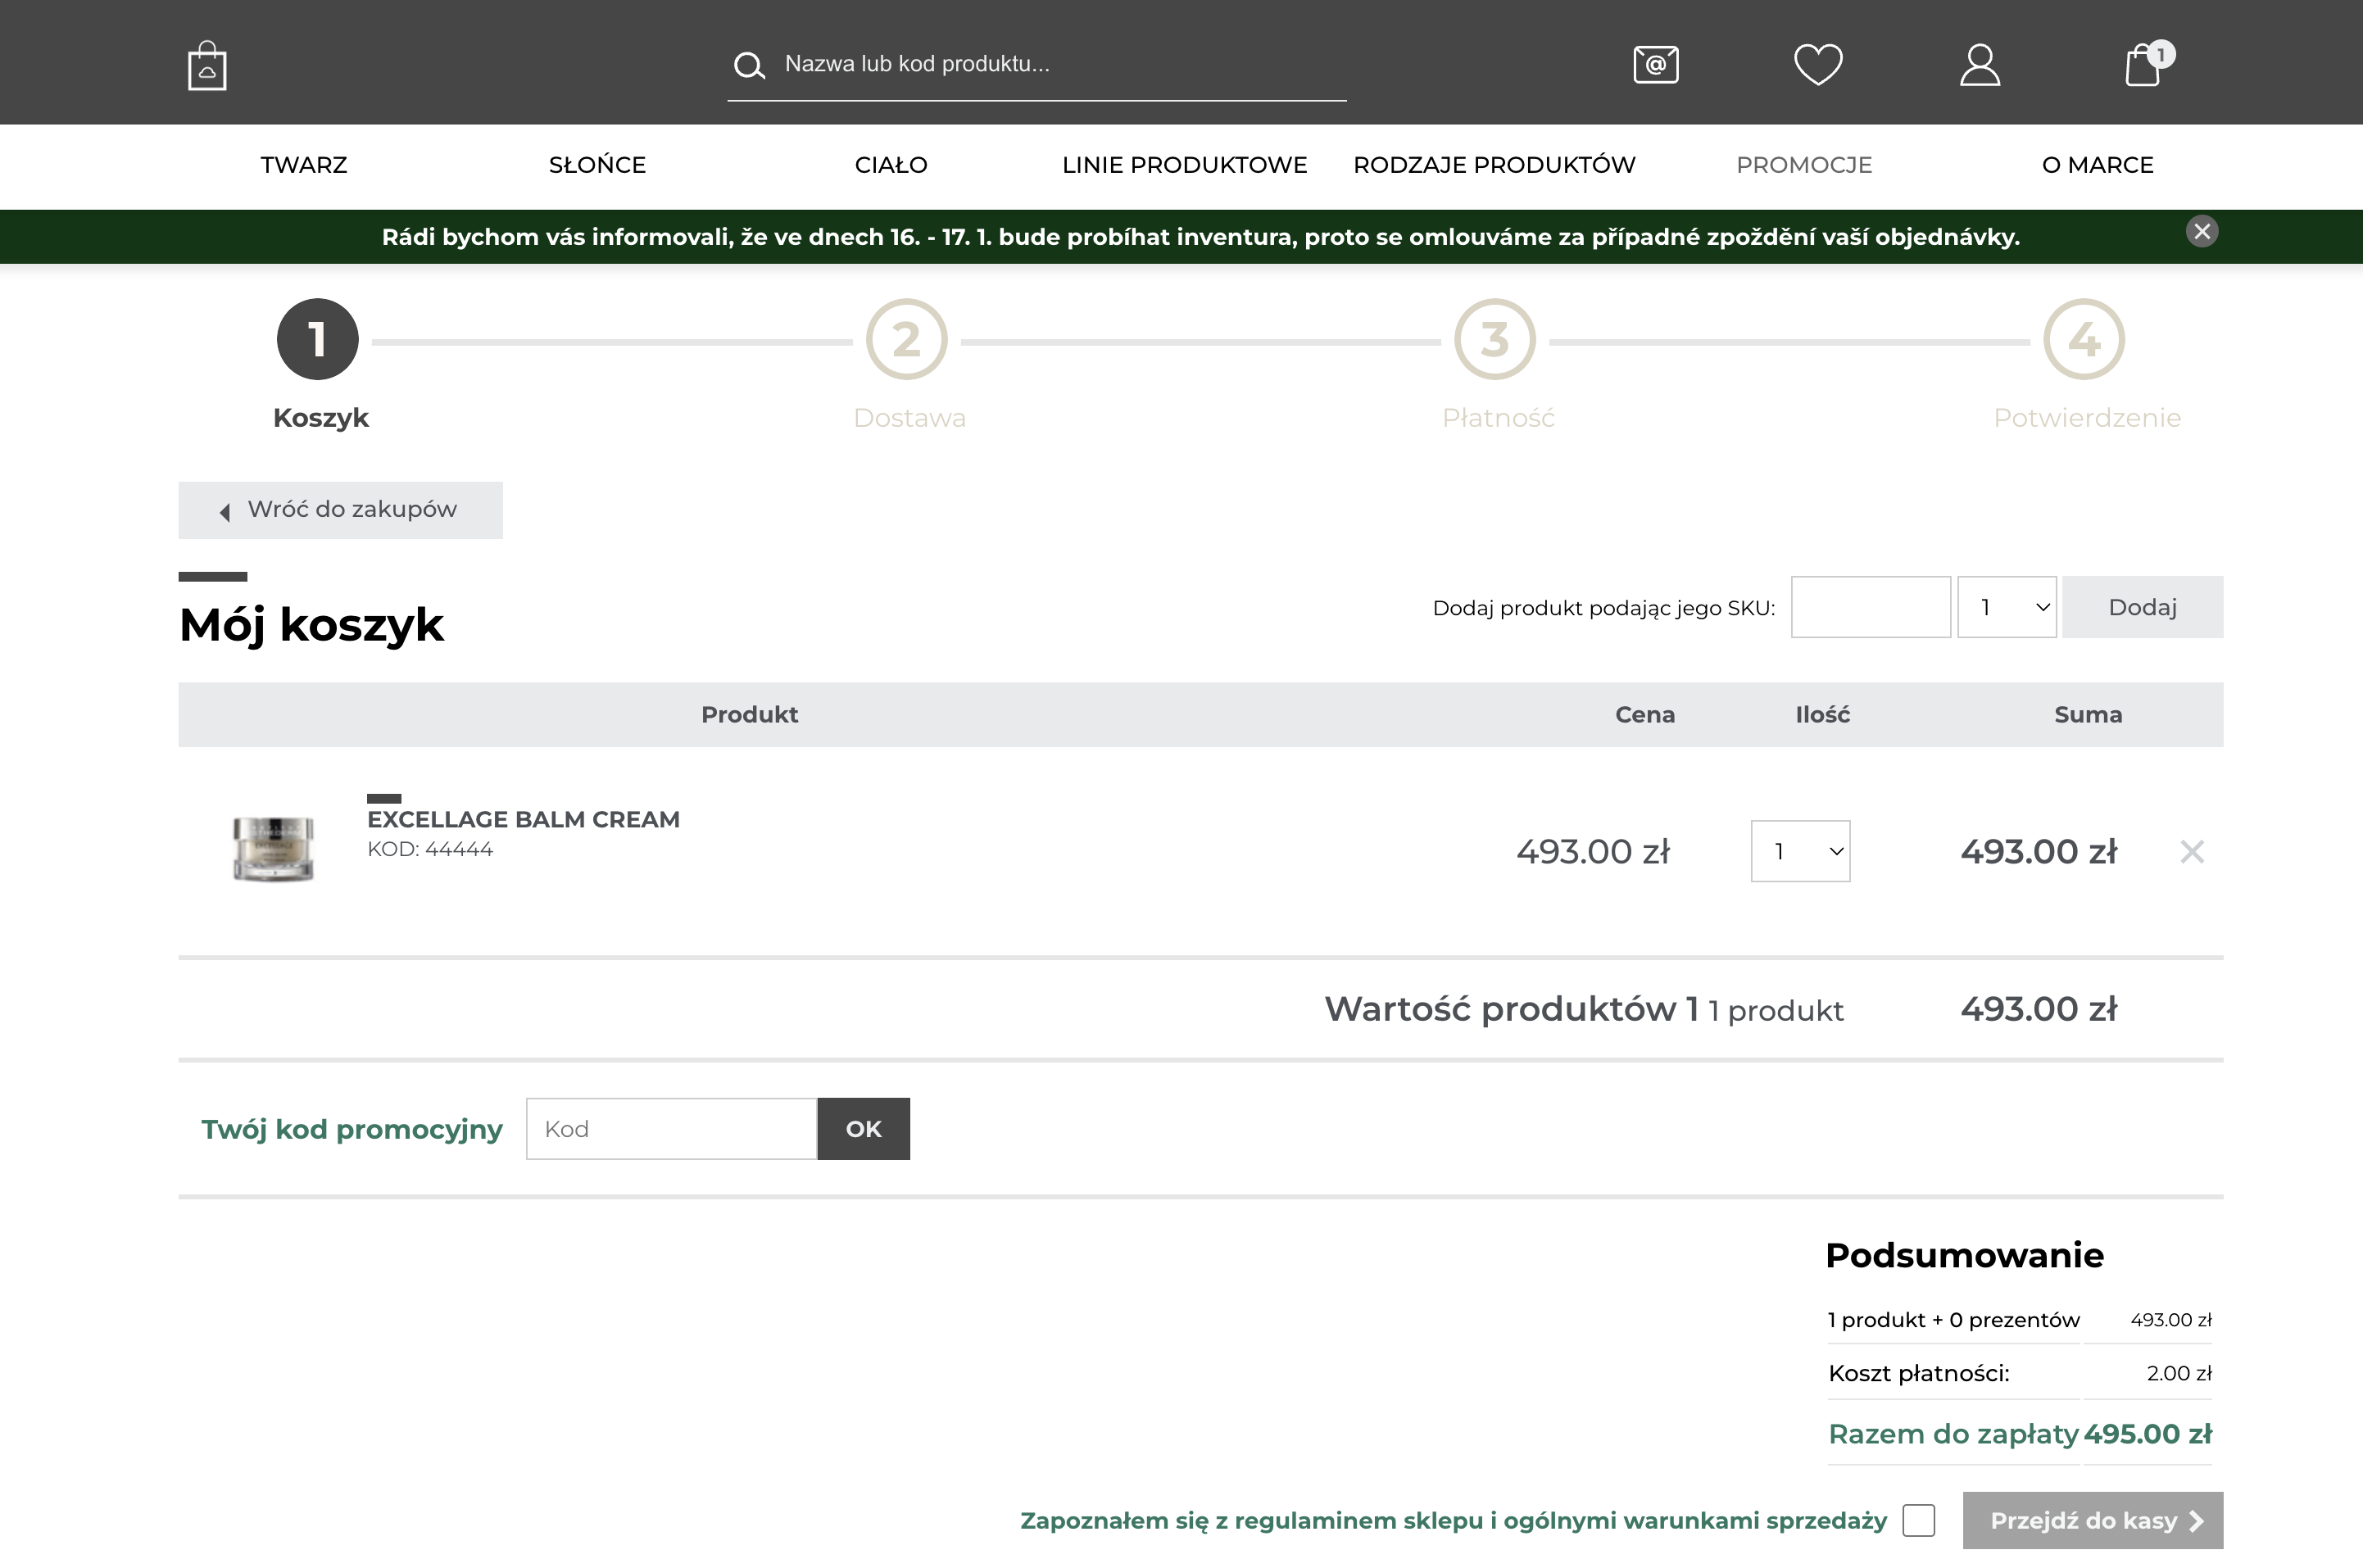Click the Dodaj button to add SKU product
This screenshot has width=2363, height=1568.
(2142, 607)
